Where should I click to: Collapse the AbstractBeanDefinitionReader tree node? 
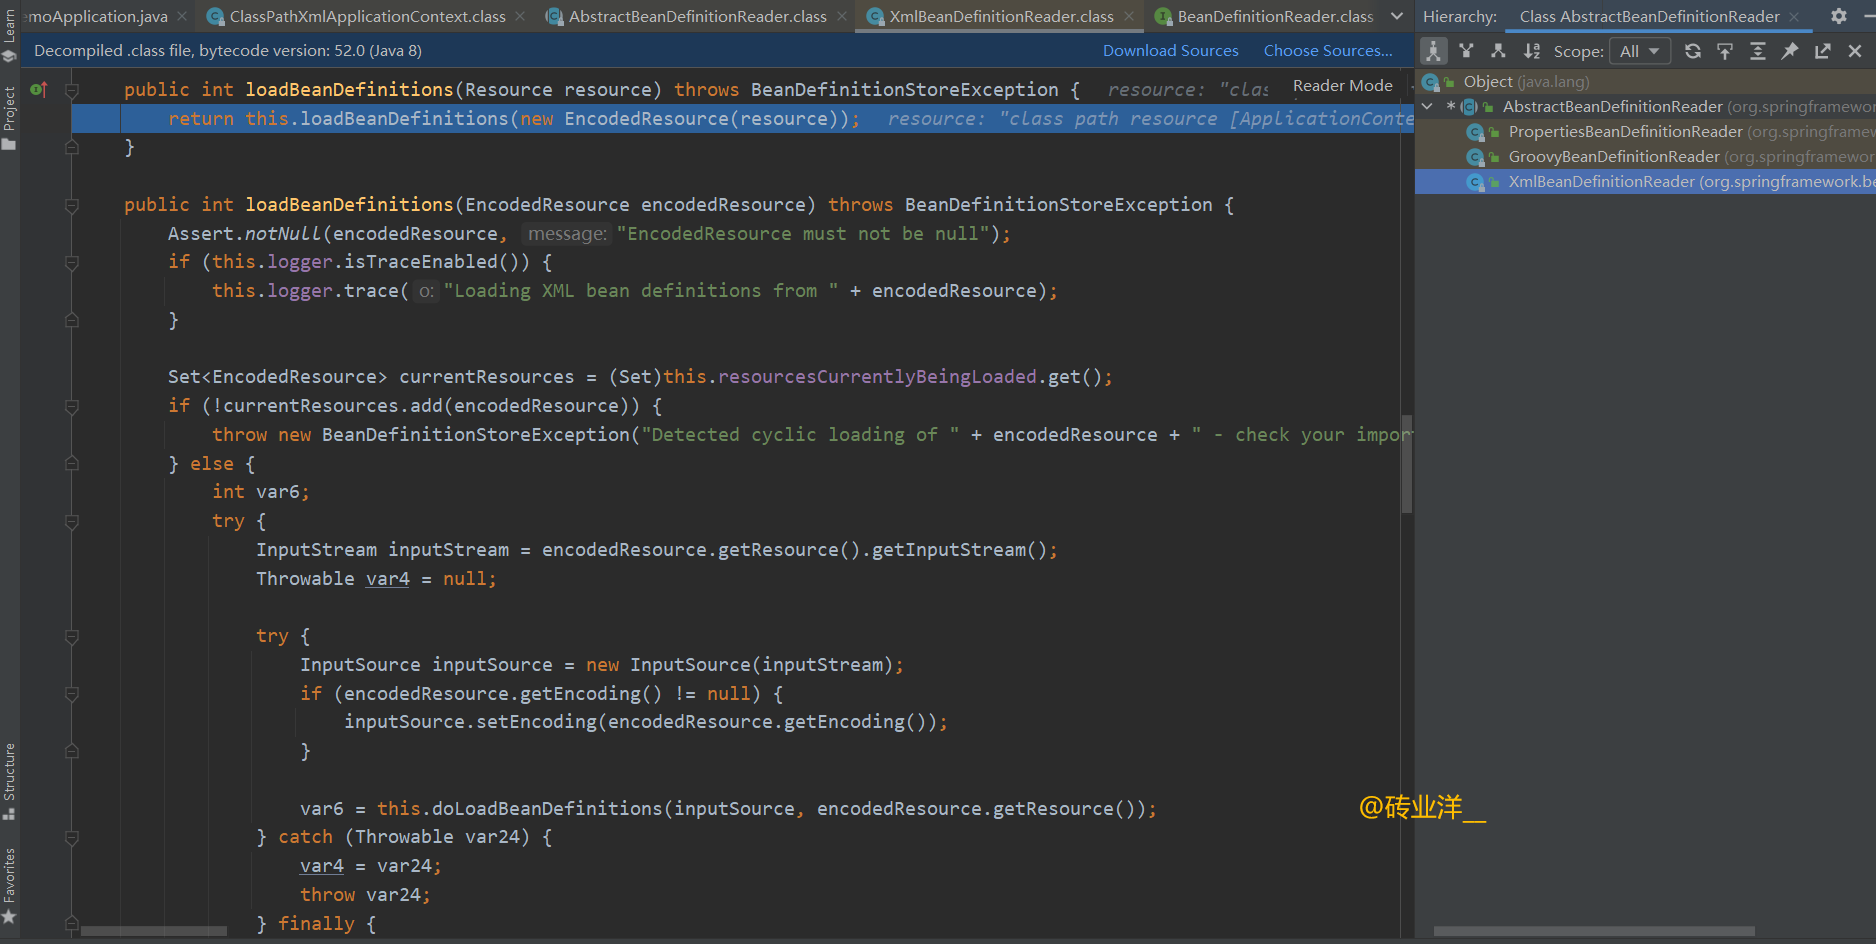pyautogui.click(x=1428, y=106)
